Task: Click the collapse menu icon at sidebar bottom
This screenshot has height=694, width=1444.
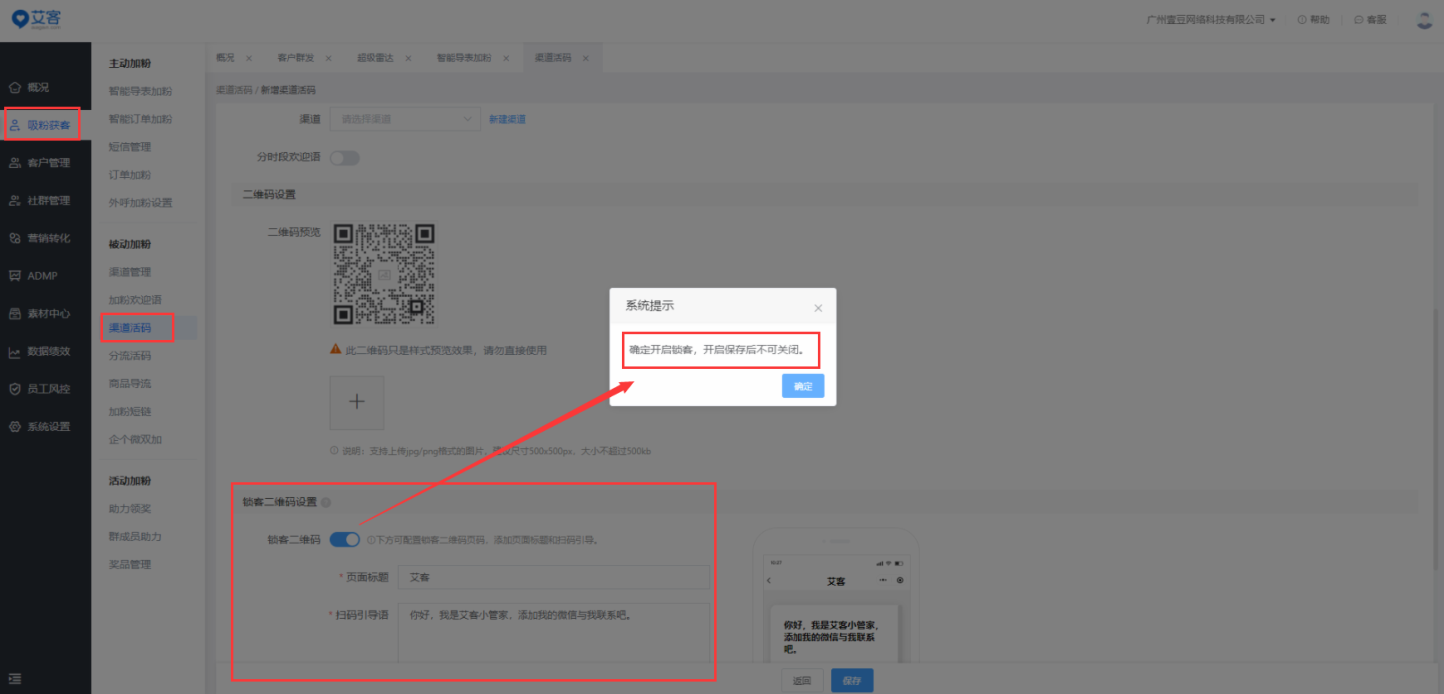Action: click(x=15, y=679)
